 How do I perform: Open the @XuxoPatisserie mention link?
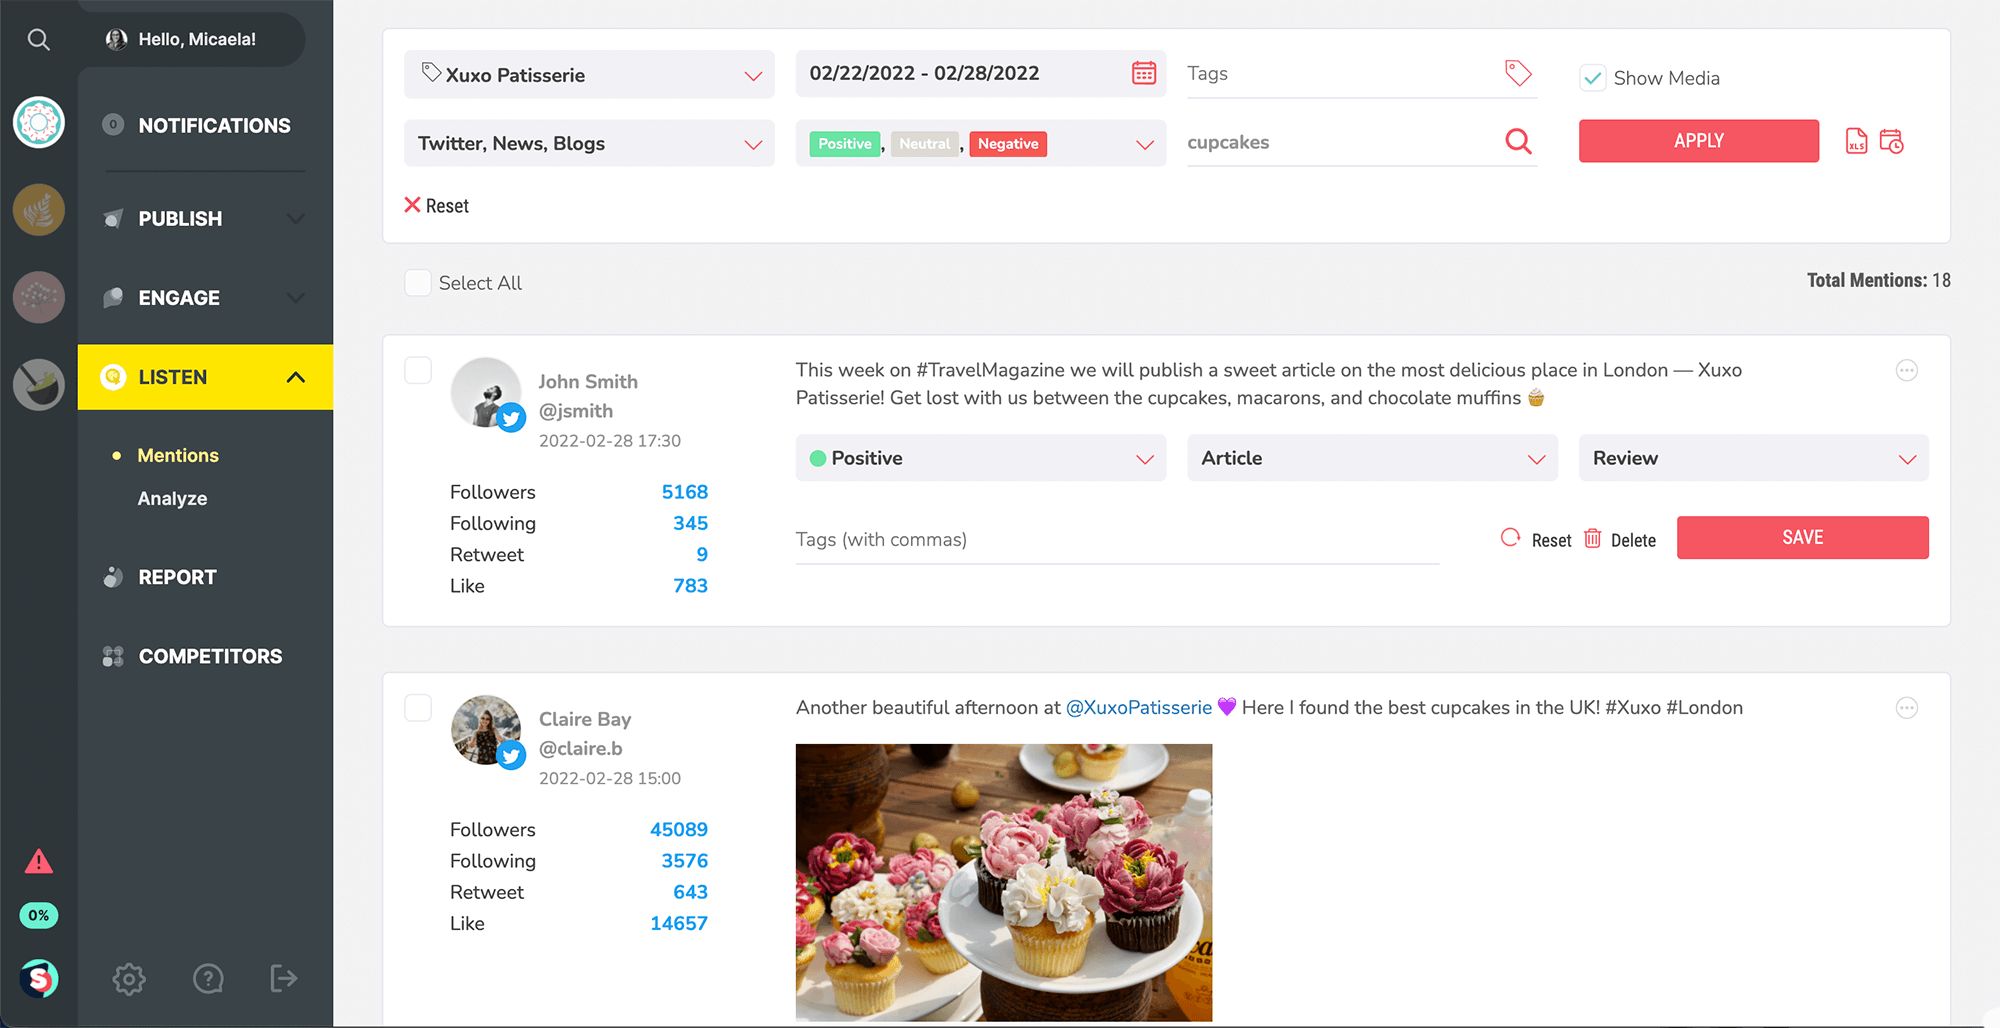pyautogui.click(x=1138, y=707)
